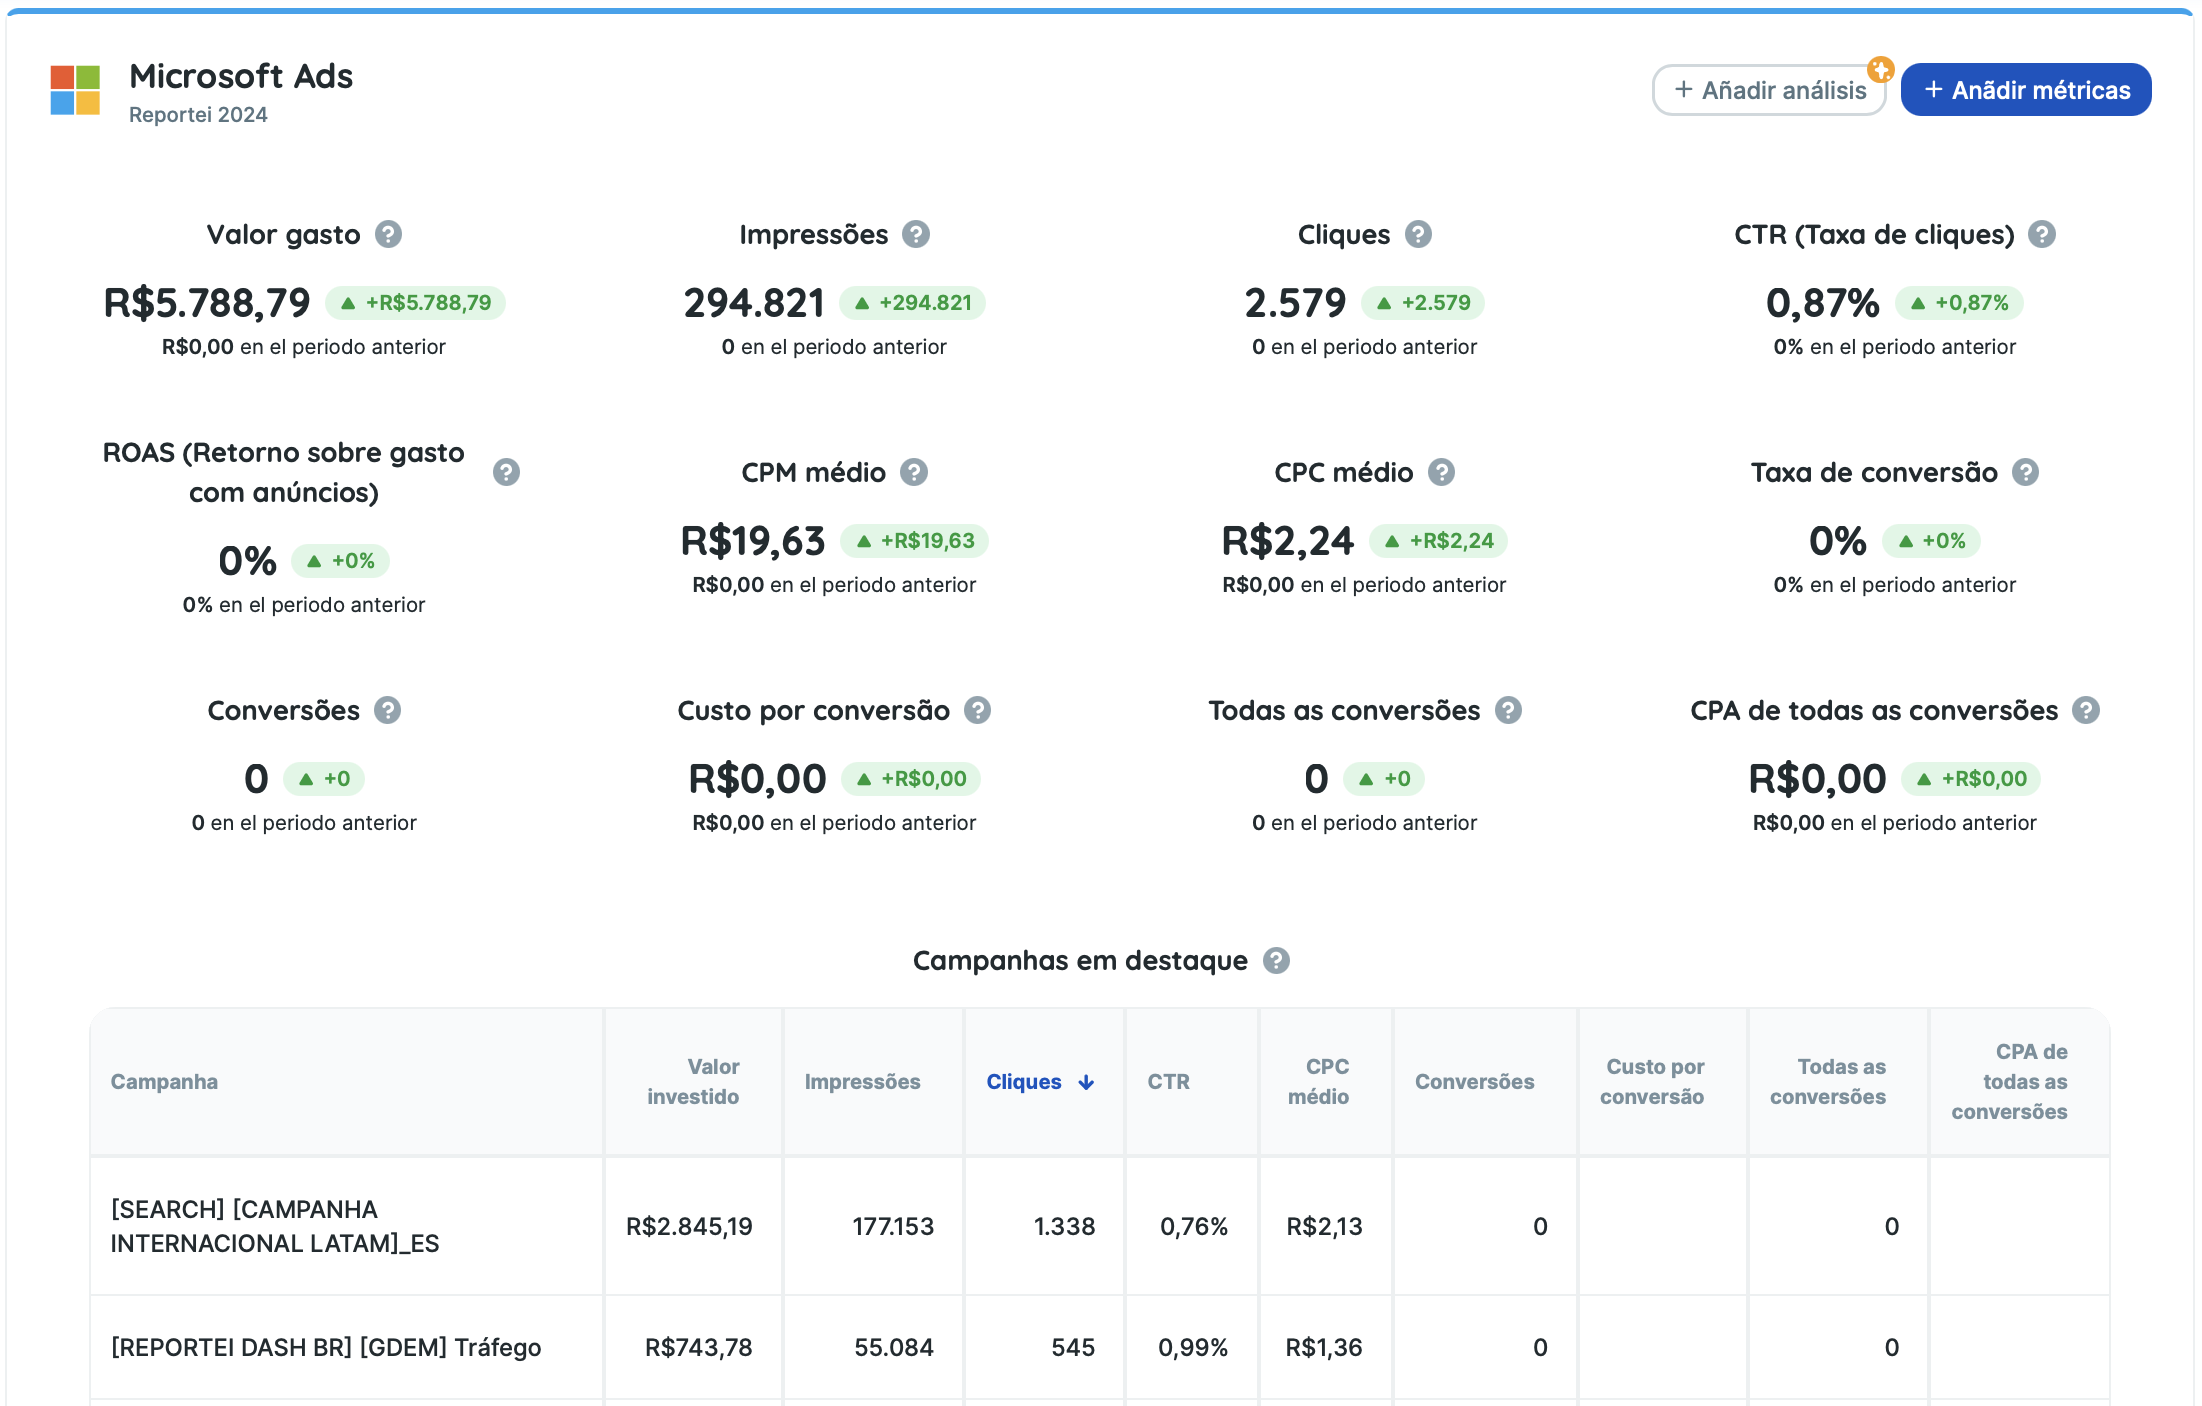Click the Taxa de conversão help icon
This screenshot has height=1406, width=2202.
point(2025,472)
